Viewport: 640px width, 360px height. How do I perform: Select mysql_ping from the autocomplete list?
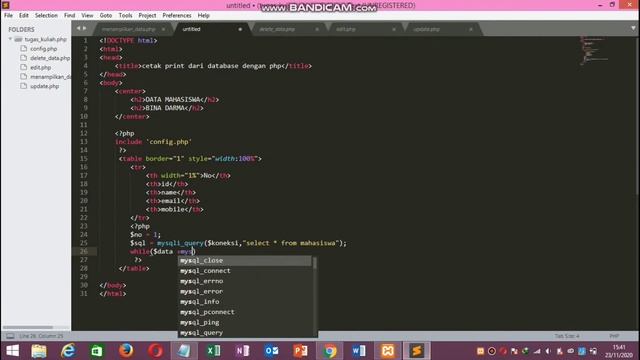[244, 322]
